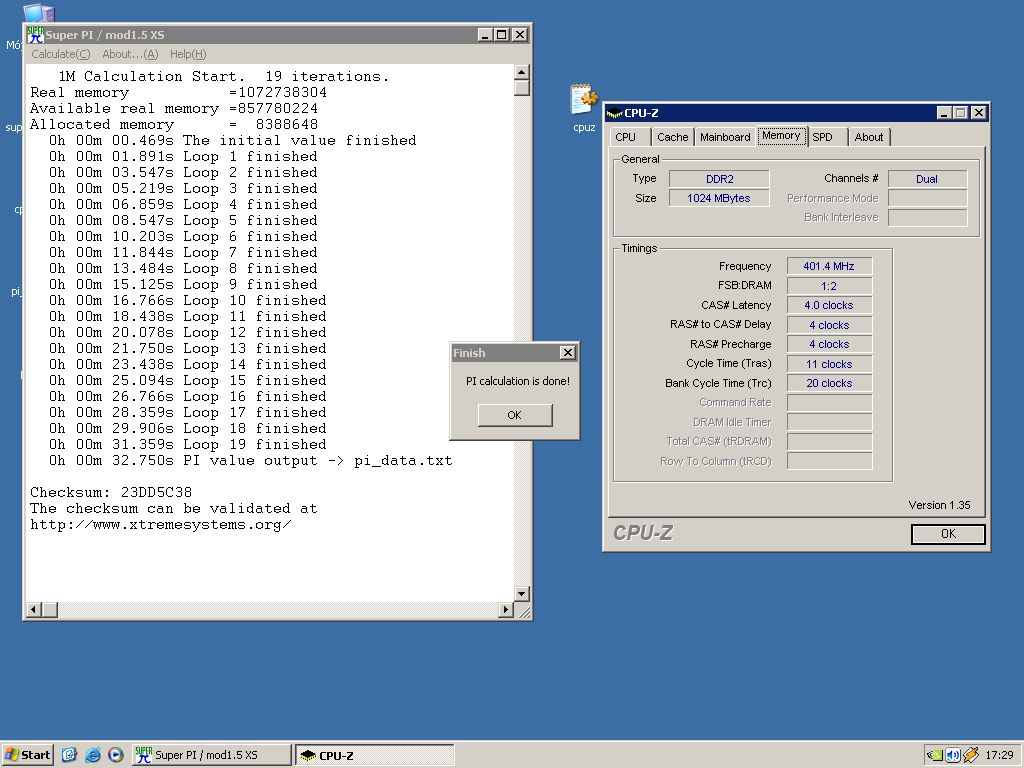Click Super PI horizontal scrollbar right arrow
Viewport: 1024px width, 768px height.
click(x=505, y=609)
